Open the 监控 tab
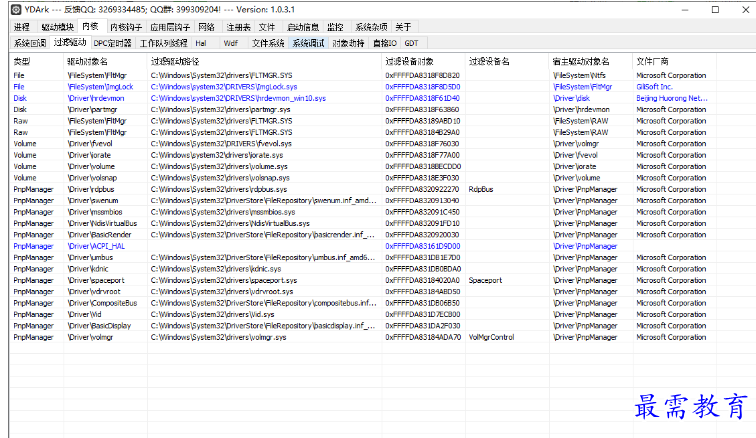Image resolution: width=756 pixels, height=438 pixels. tap(335, 27)
